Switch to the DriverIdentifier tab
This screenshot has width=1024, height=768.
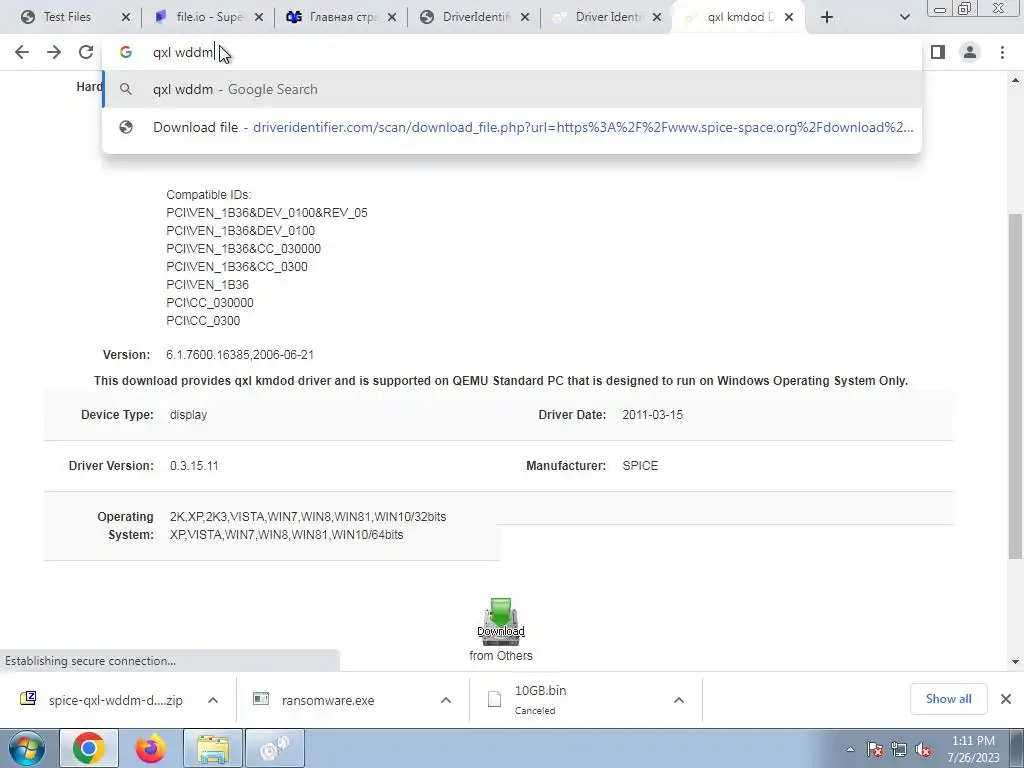(477, 17)
